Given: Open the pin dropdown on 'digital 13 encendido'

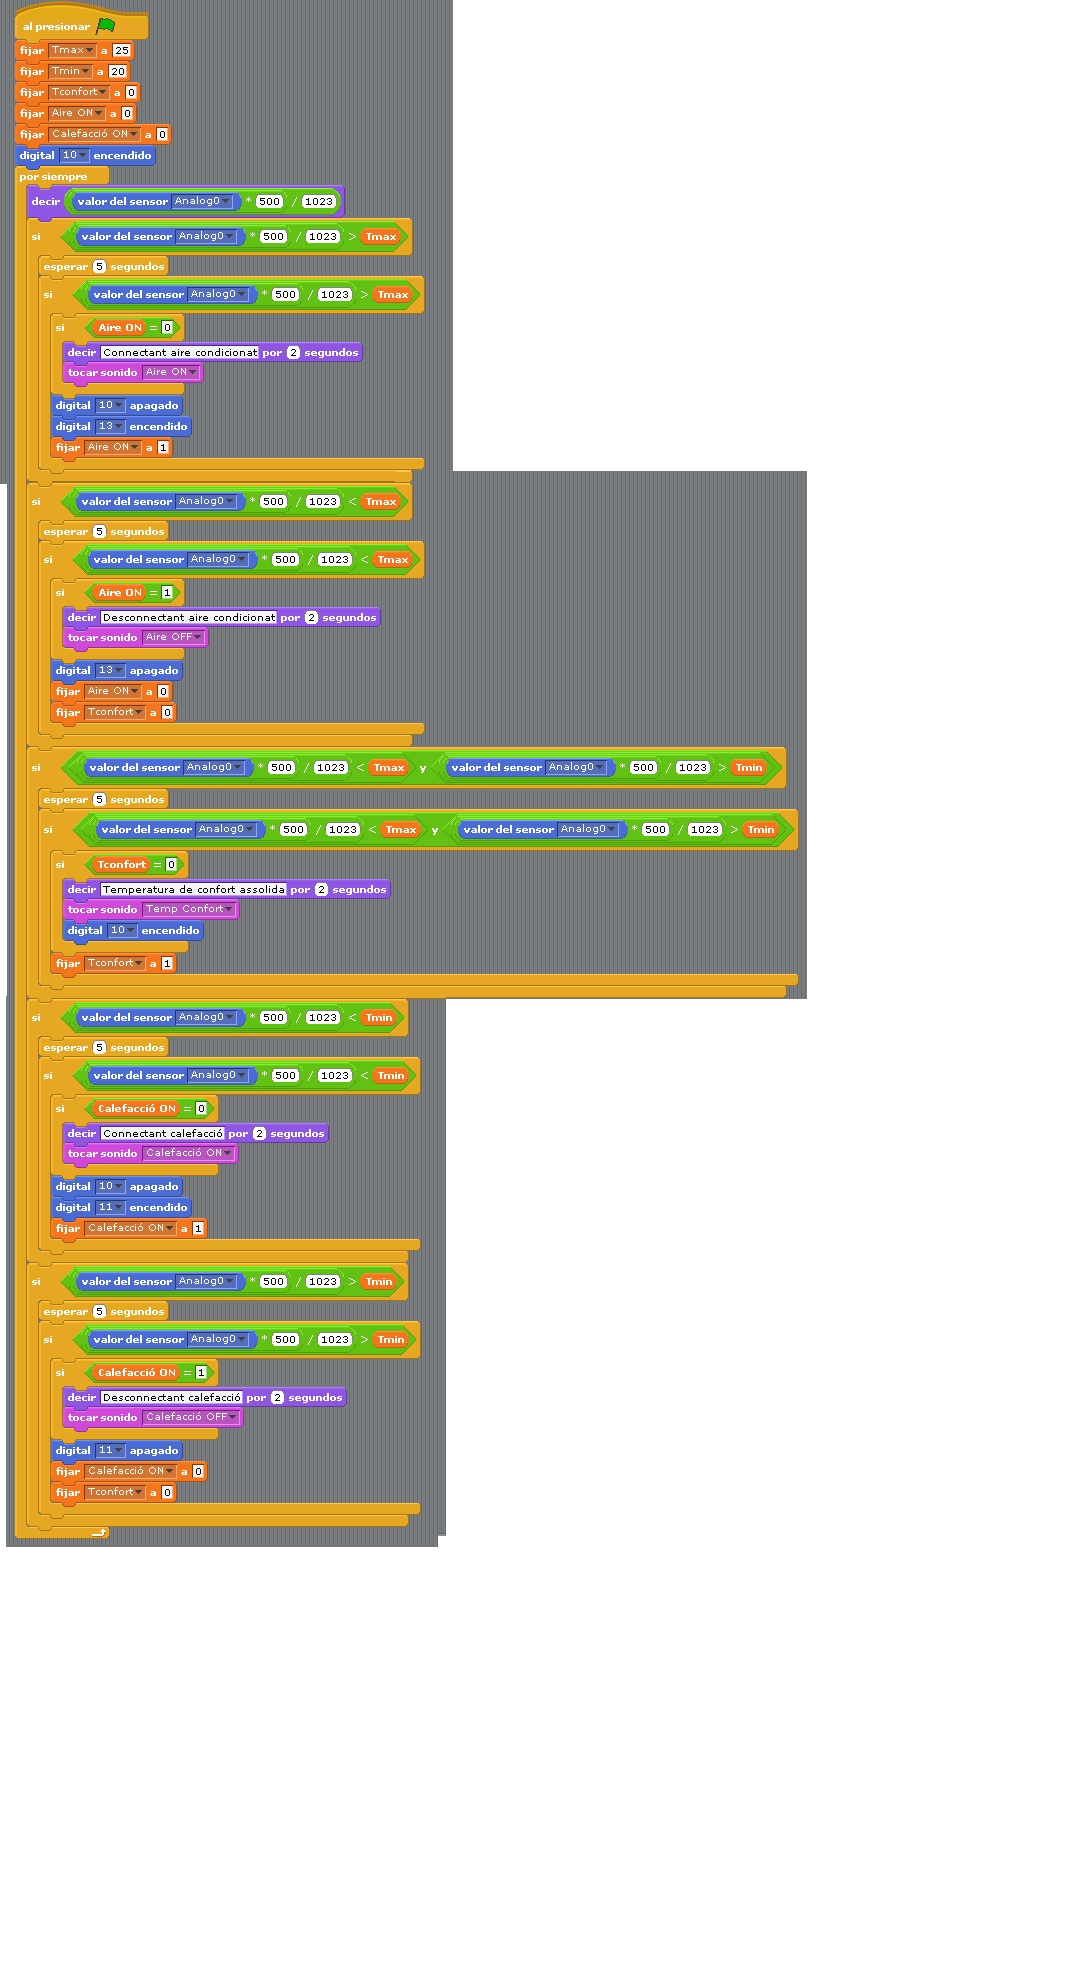Looking at the screenshot, I should point(119,426).
